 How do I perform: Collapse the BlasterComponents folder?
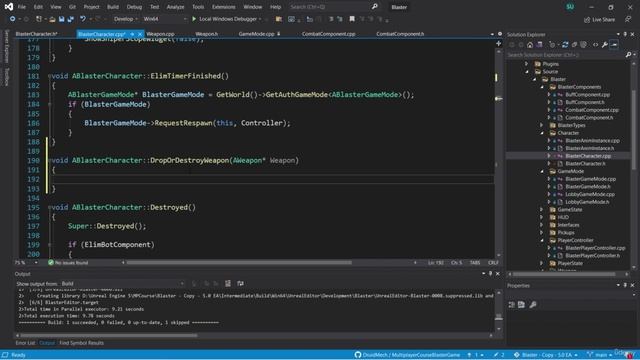pyautogui.click(x=542, y=87)
